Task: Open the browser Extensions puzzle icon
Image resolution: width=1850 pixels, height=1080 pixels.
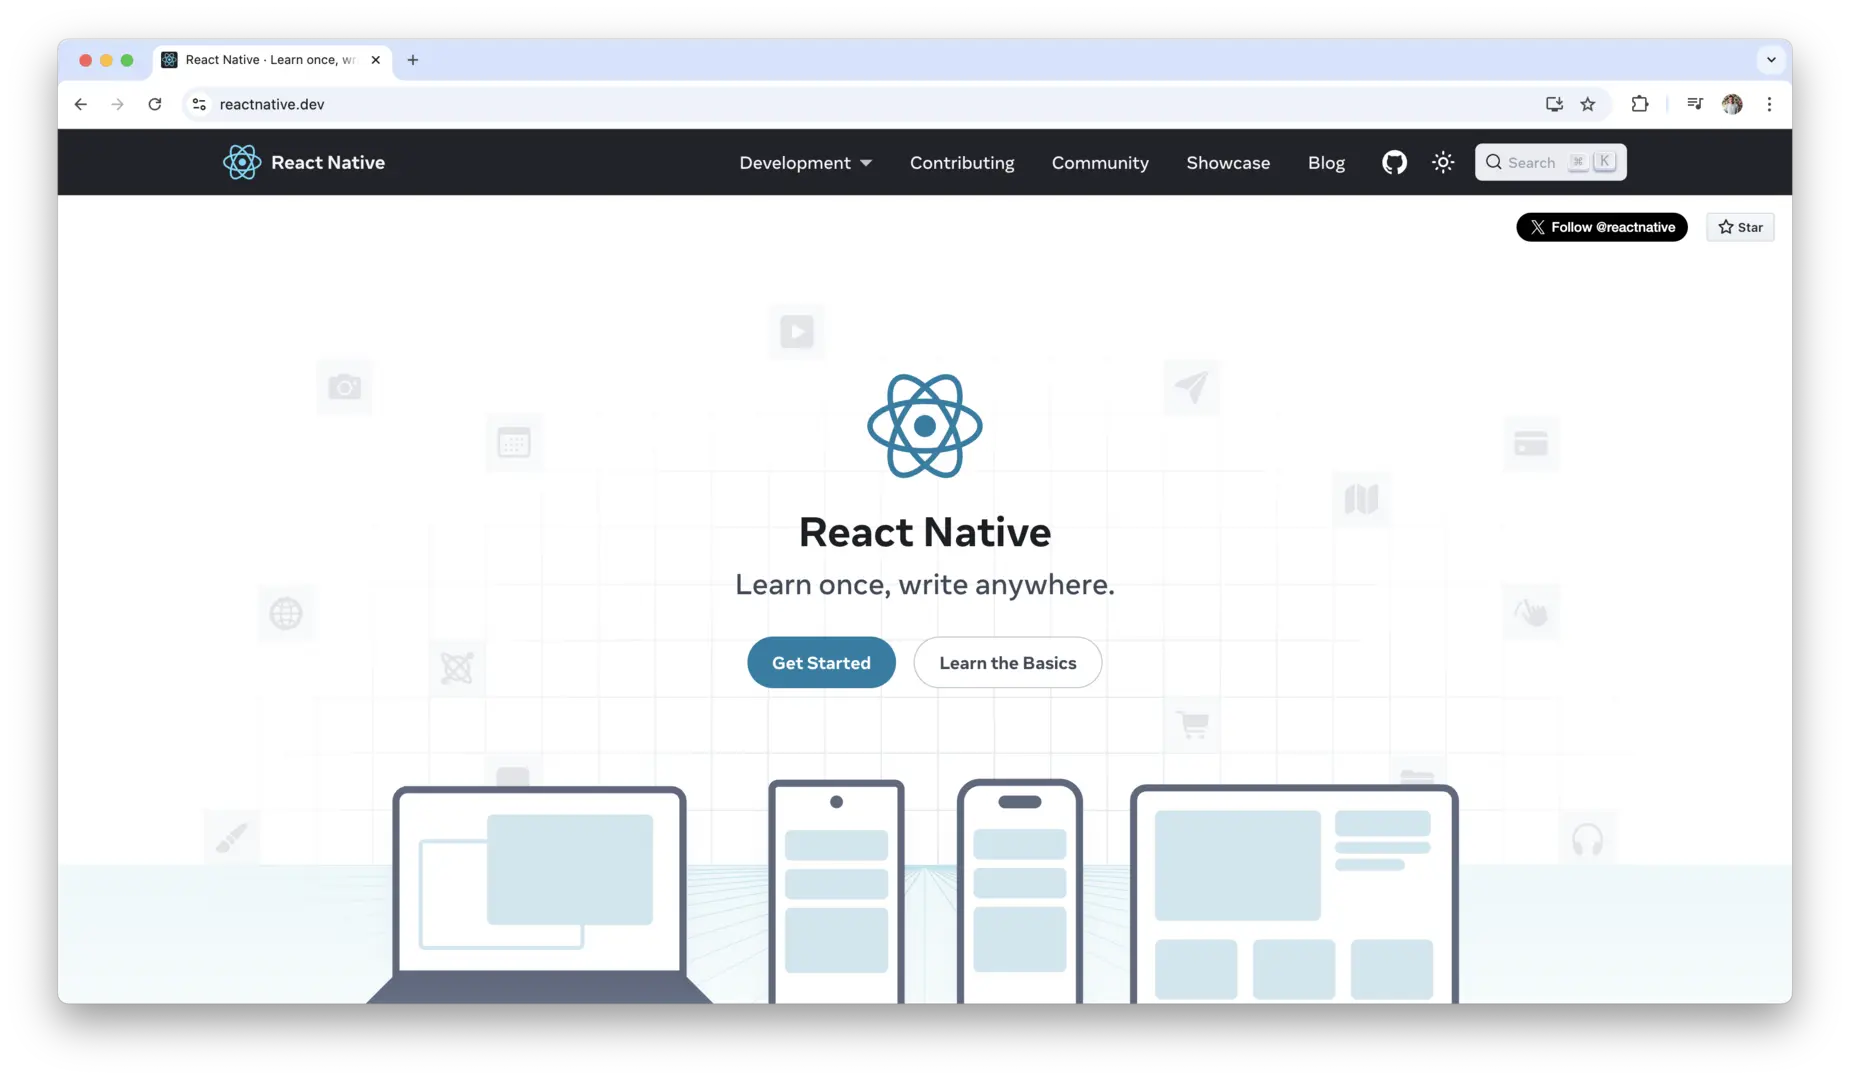Action: point(1640,104)
